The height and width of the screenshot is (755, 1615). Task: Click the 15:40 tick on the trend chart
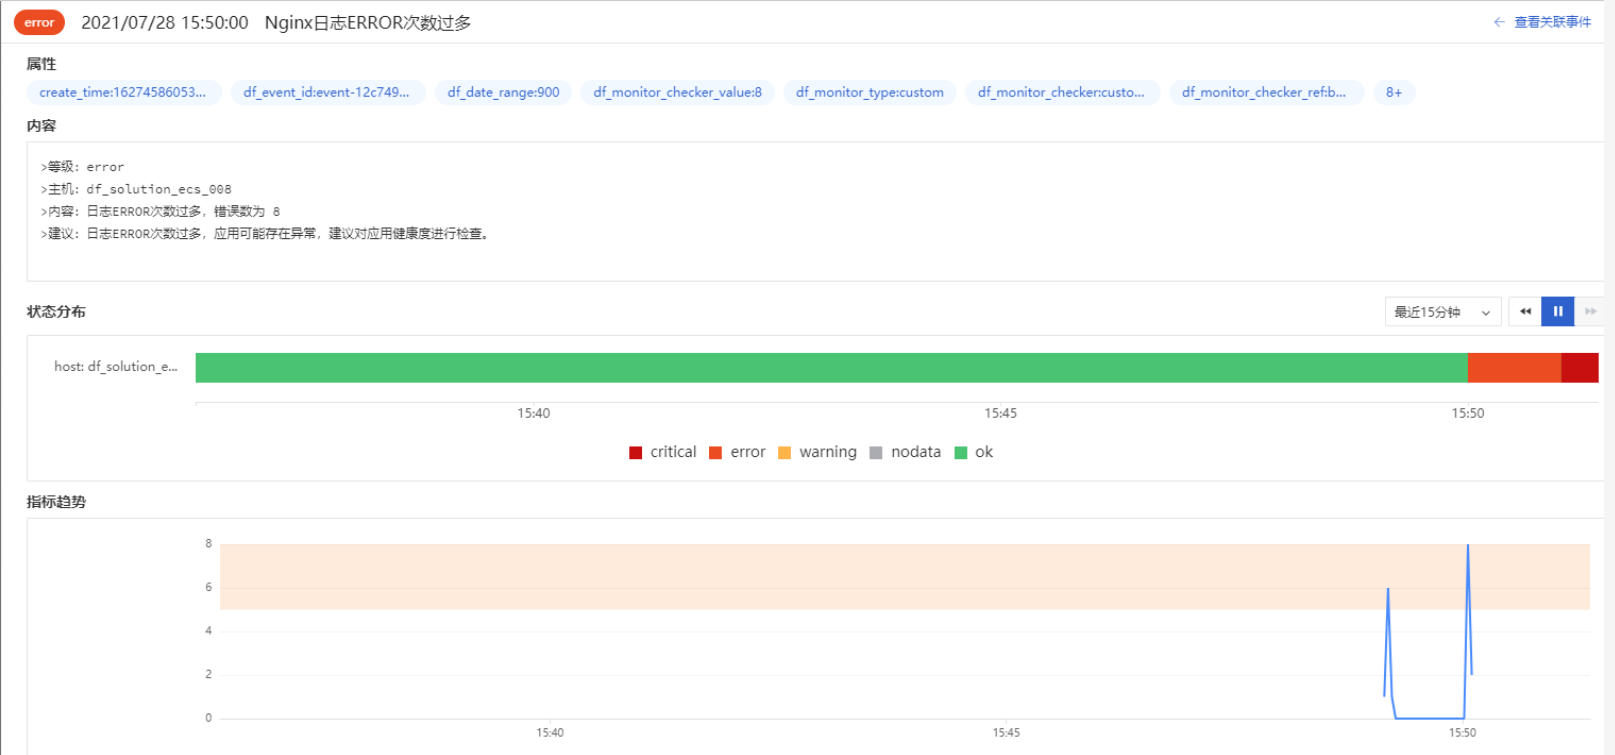click(x=550, y=733)
